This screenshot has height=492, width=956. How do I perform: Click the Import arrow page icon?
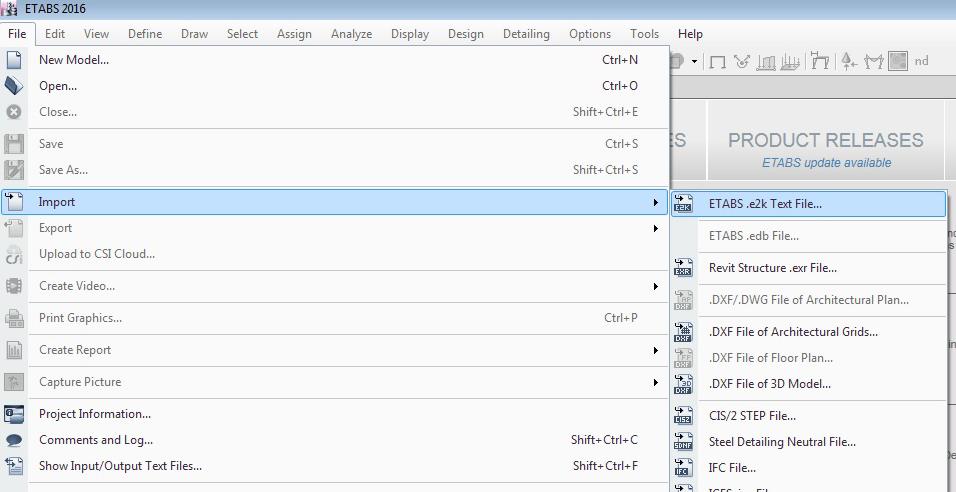tap(13, 202)
